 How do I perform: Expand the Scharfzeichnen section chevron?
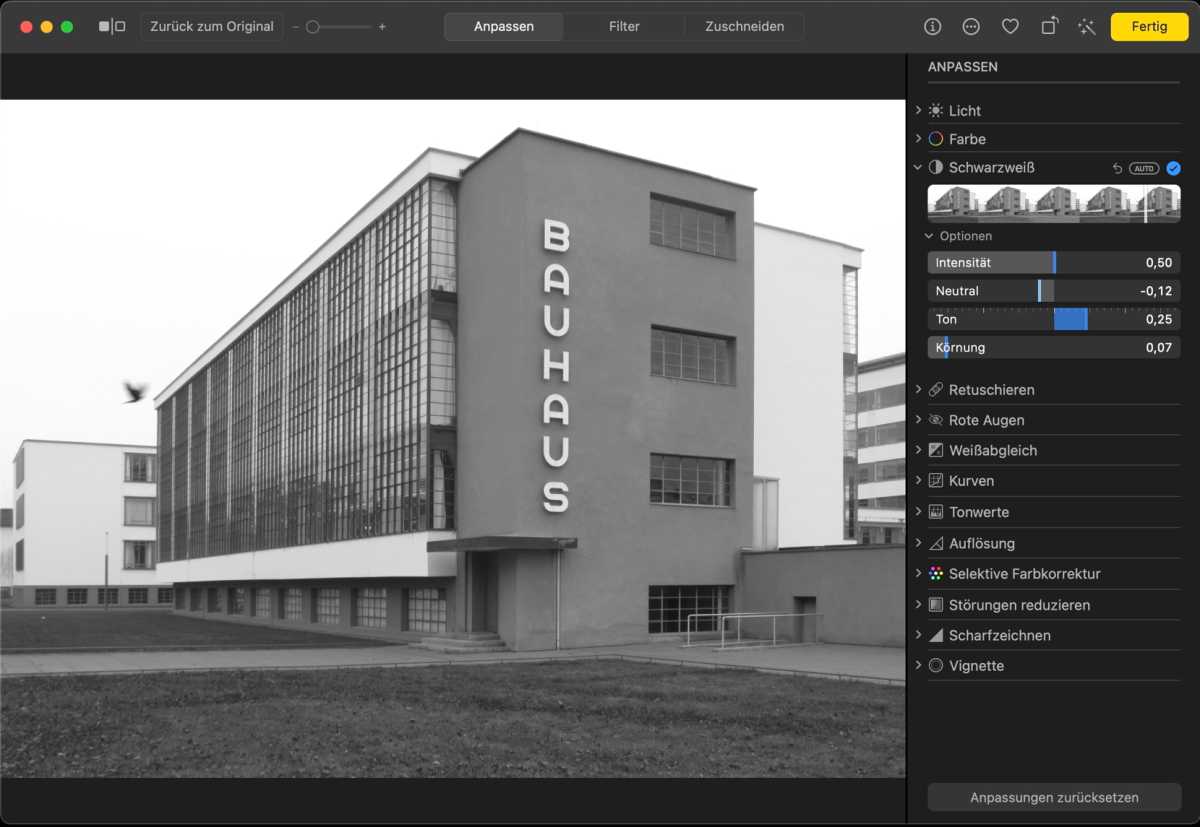click(918, 635)
